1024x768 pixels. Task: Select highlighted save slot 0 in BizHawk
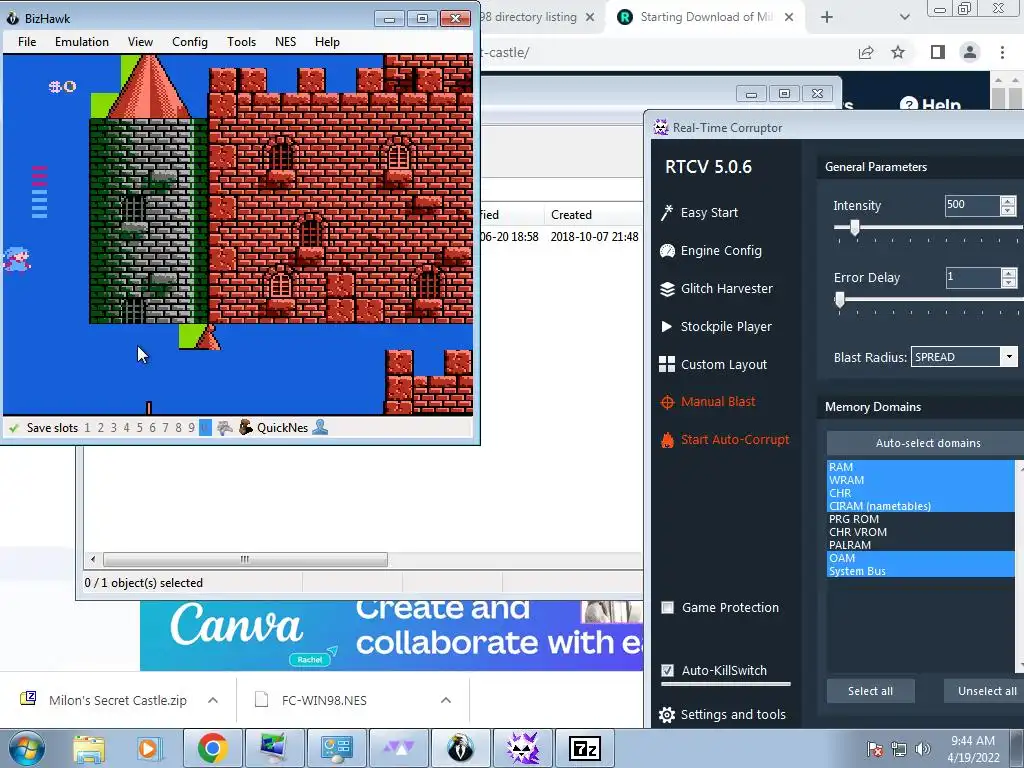tap(205, 428)
